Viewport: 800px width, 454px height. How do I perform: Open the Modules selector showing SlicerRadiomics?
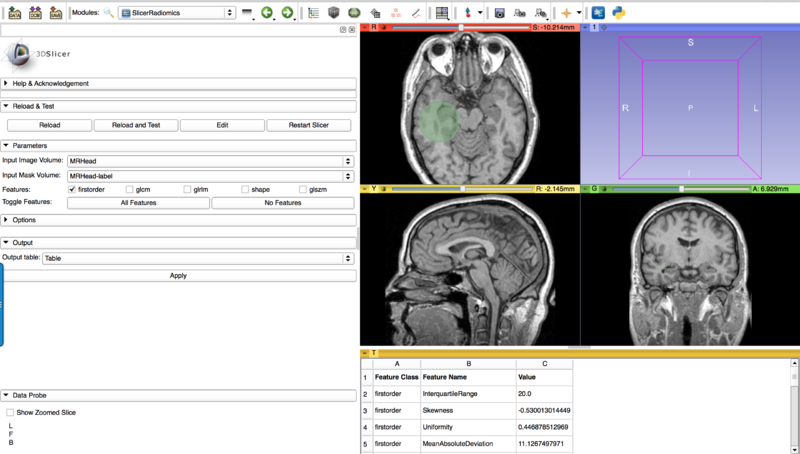click(x=176, y=13)
